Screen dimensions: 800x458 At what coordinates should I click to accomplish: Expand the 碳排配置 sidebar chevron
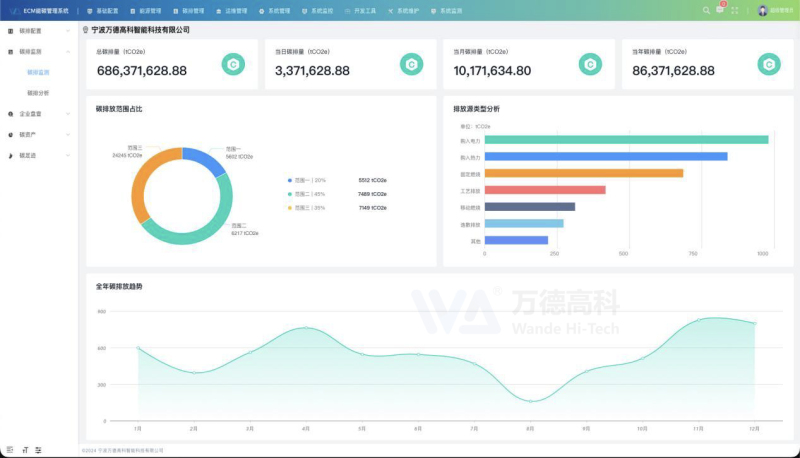(68, 31)
